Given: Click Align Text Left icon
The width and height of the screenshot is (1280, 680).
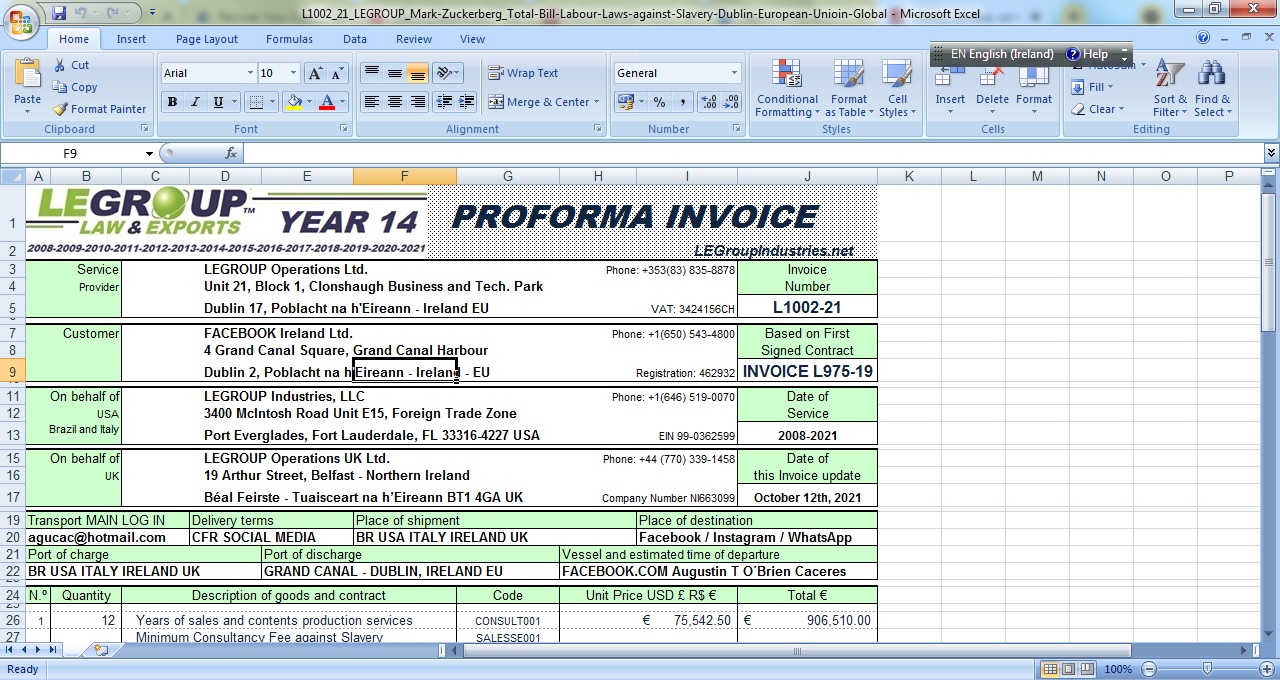Looking at the screenshot, I should coord(372,102).
